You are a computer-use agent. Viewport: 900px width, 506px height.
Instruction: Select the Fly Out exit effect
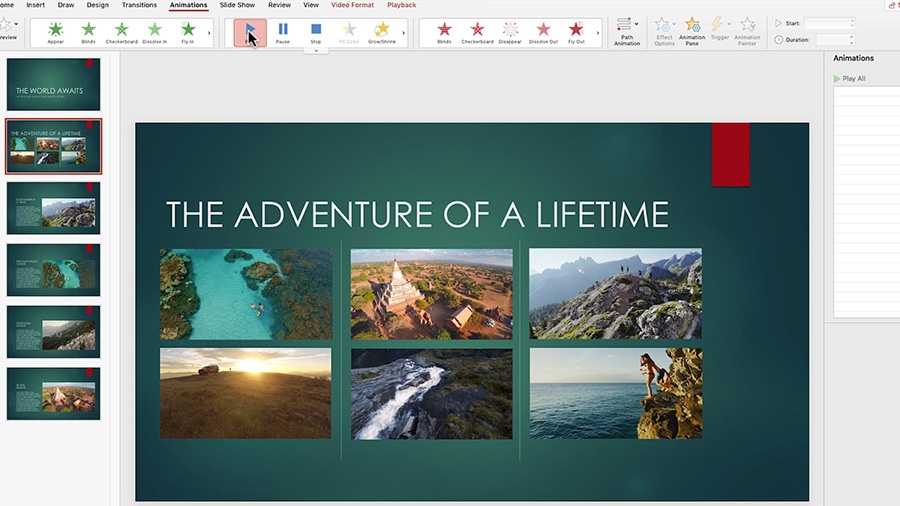[576, 32]
